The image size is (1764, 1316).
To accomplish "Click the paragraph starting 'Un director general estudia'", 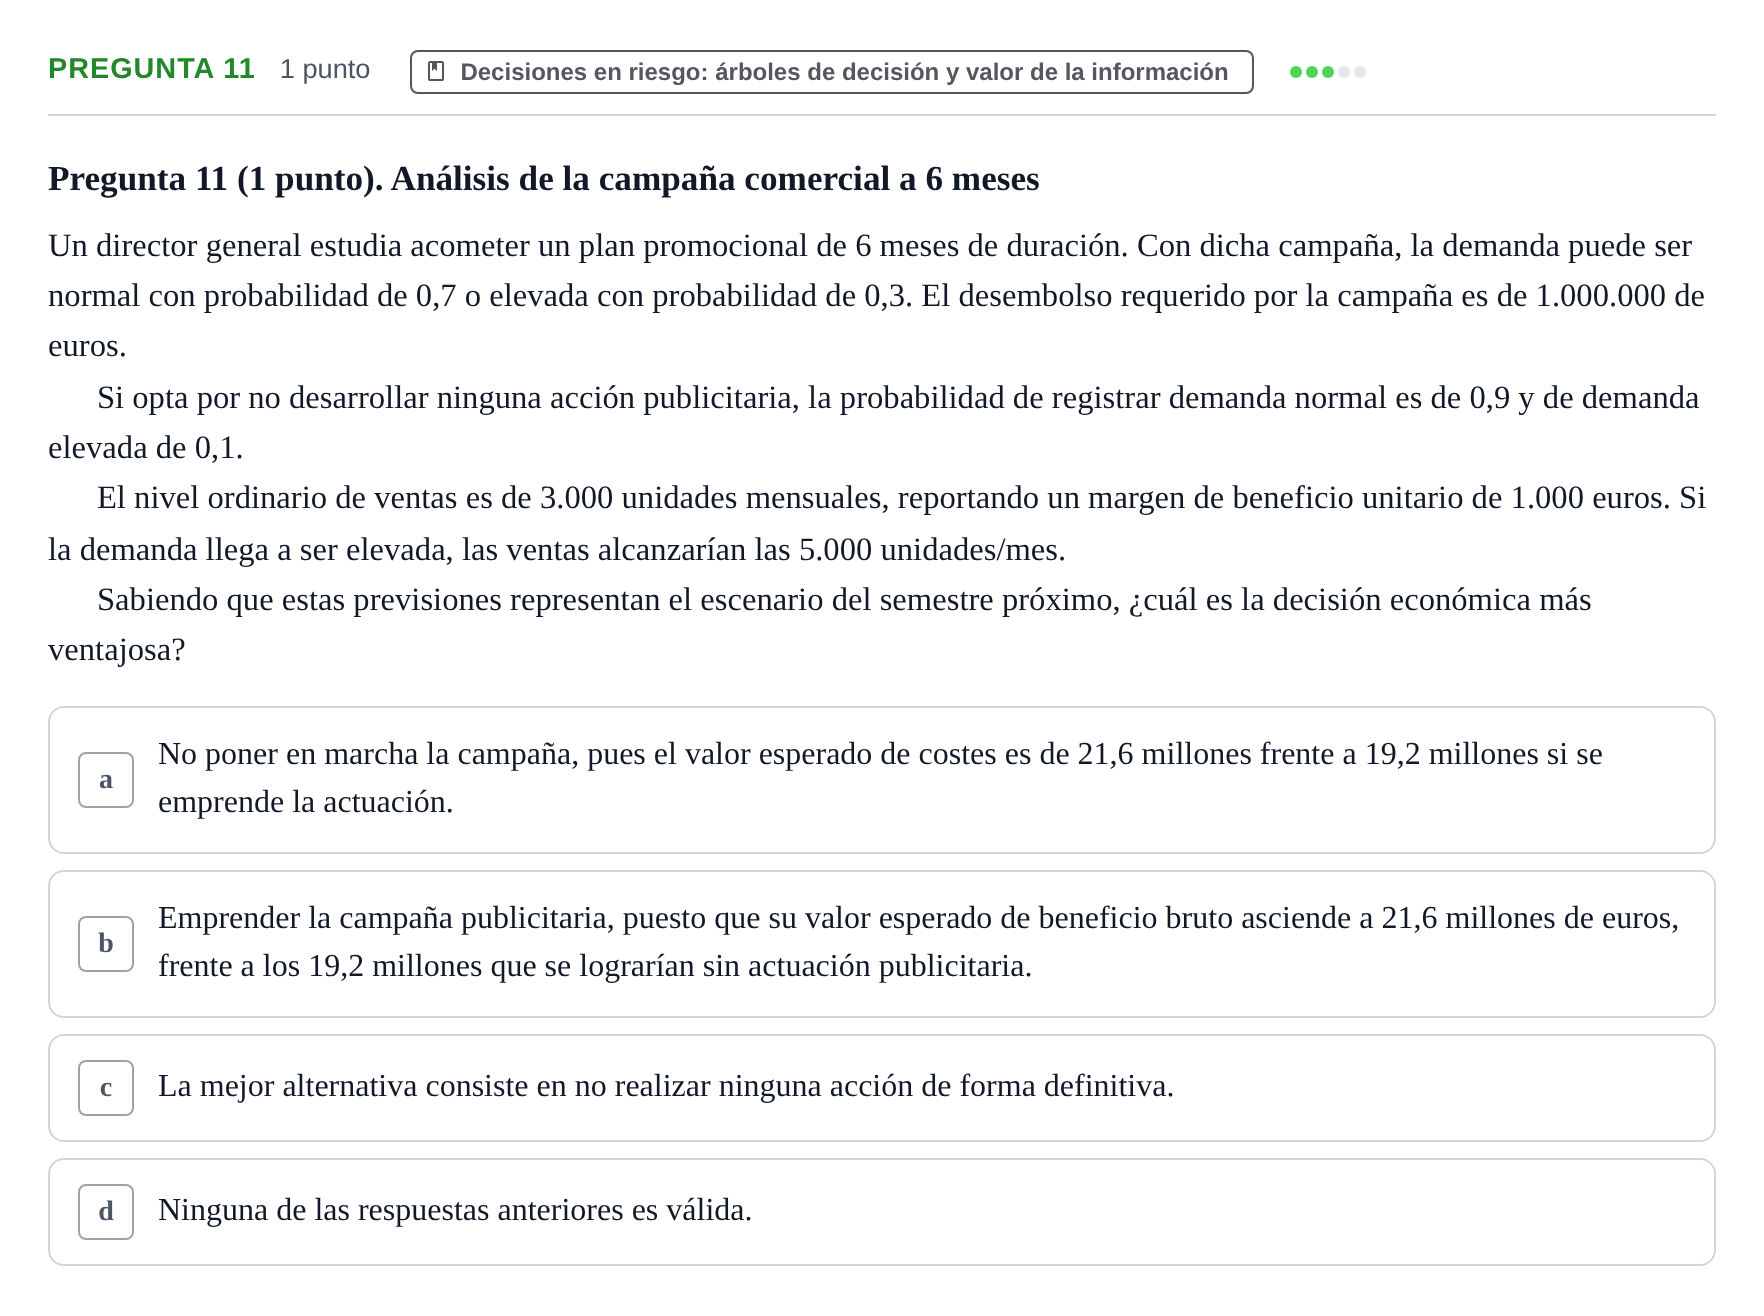I will [877, 296].
